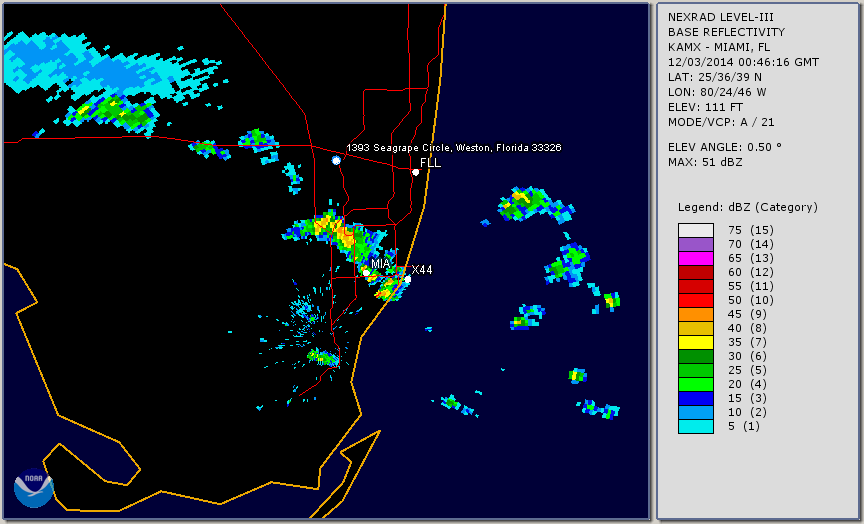The height and width of the screenshot is (524, 864).
Task: Click the MODE/VCP: A / 21 text
Action: [x=721, y=122]
